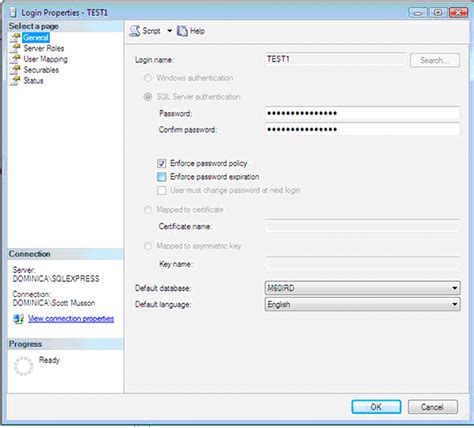
Task: Maximize the Login Properties window
Action: point(438,13)
